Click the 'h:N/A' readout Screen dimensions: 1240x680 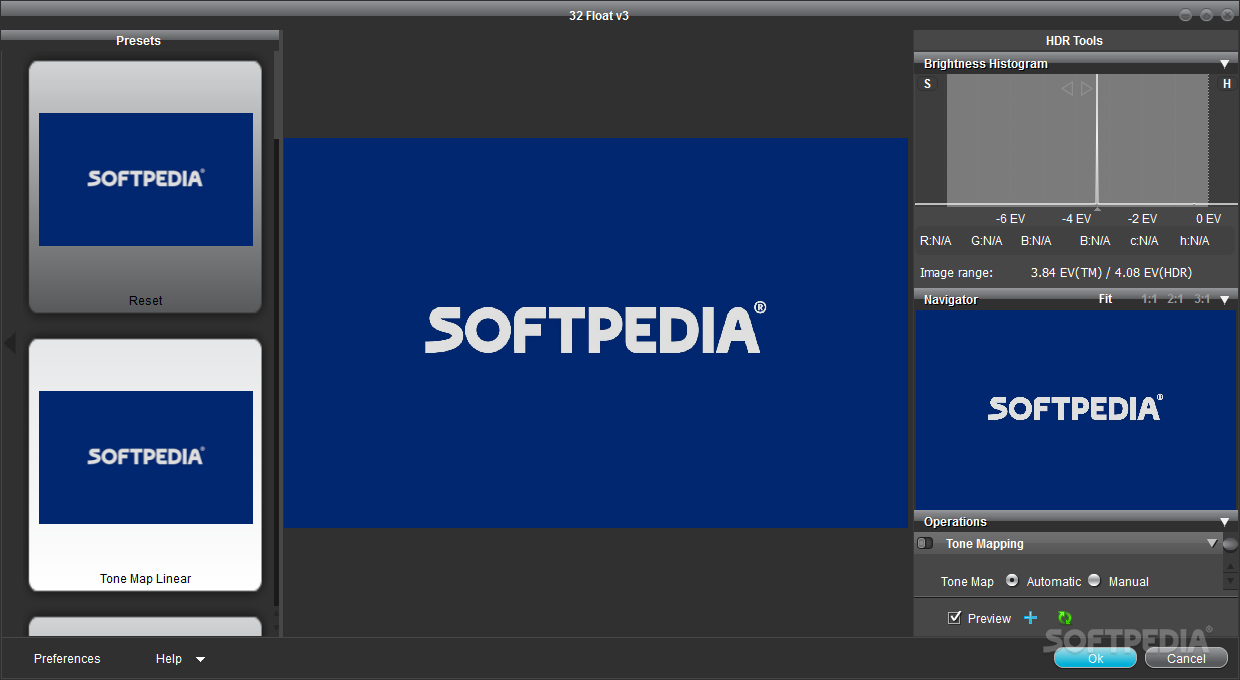pyautogui.click(x=1194, y=241)
